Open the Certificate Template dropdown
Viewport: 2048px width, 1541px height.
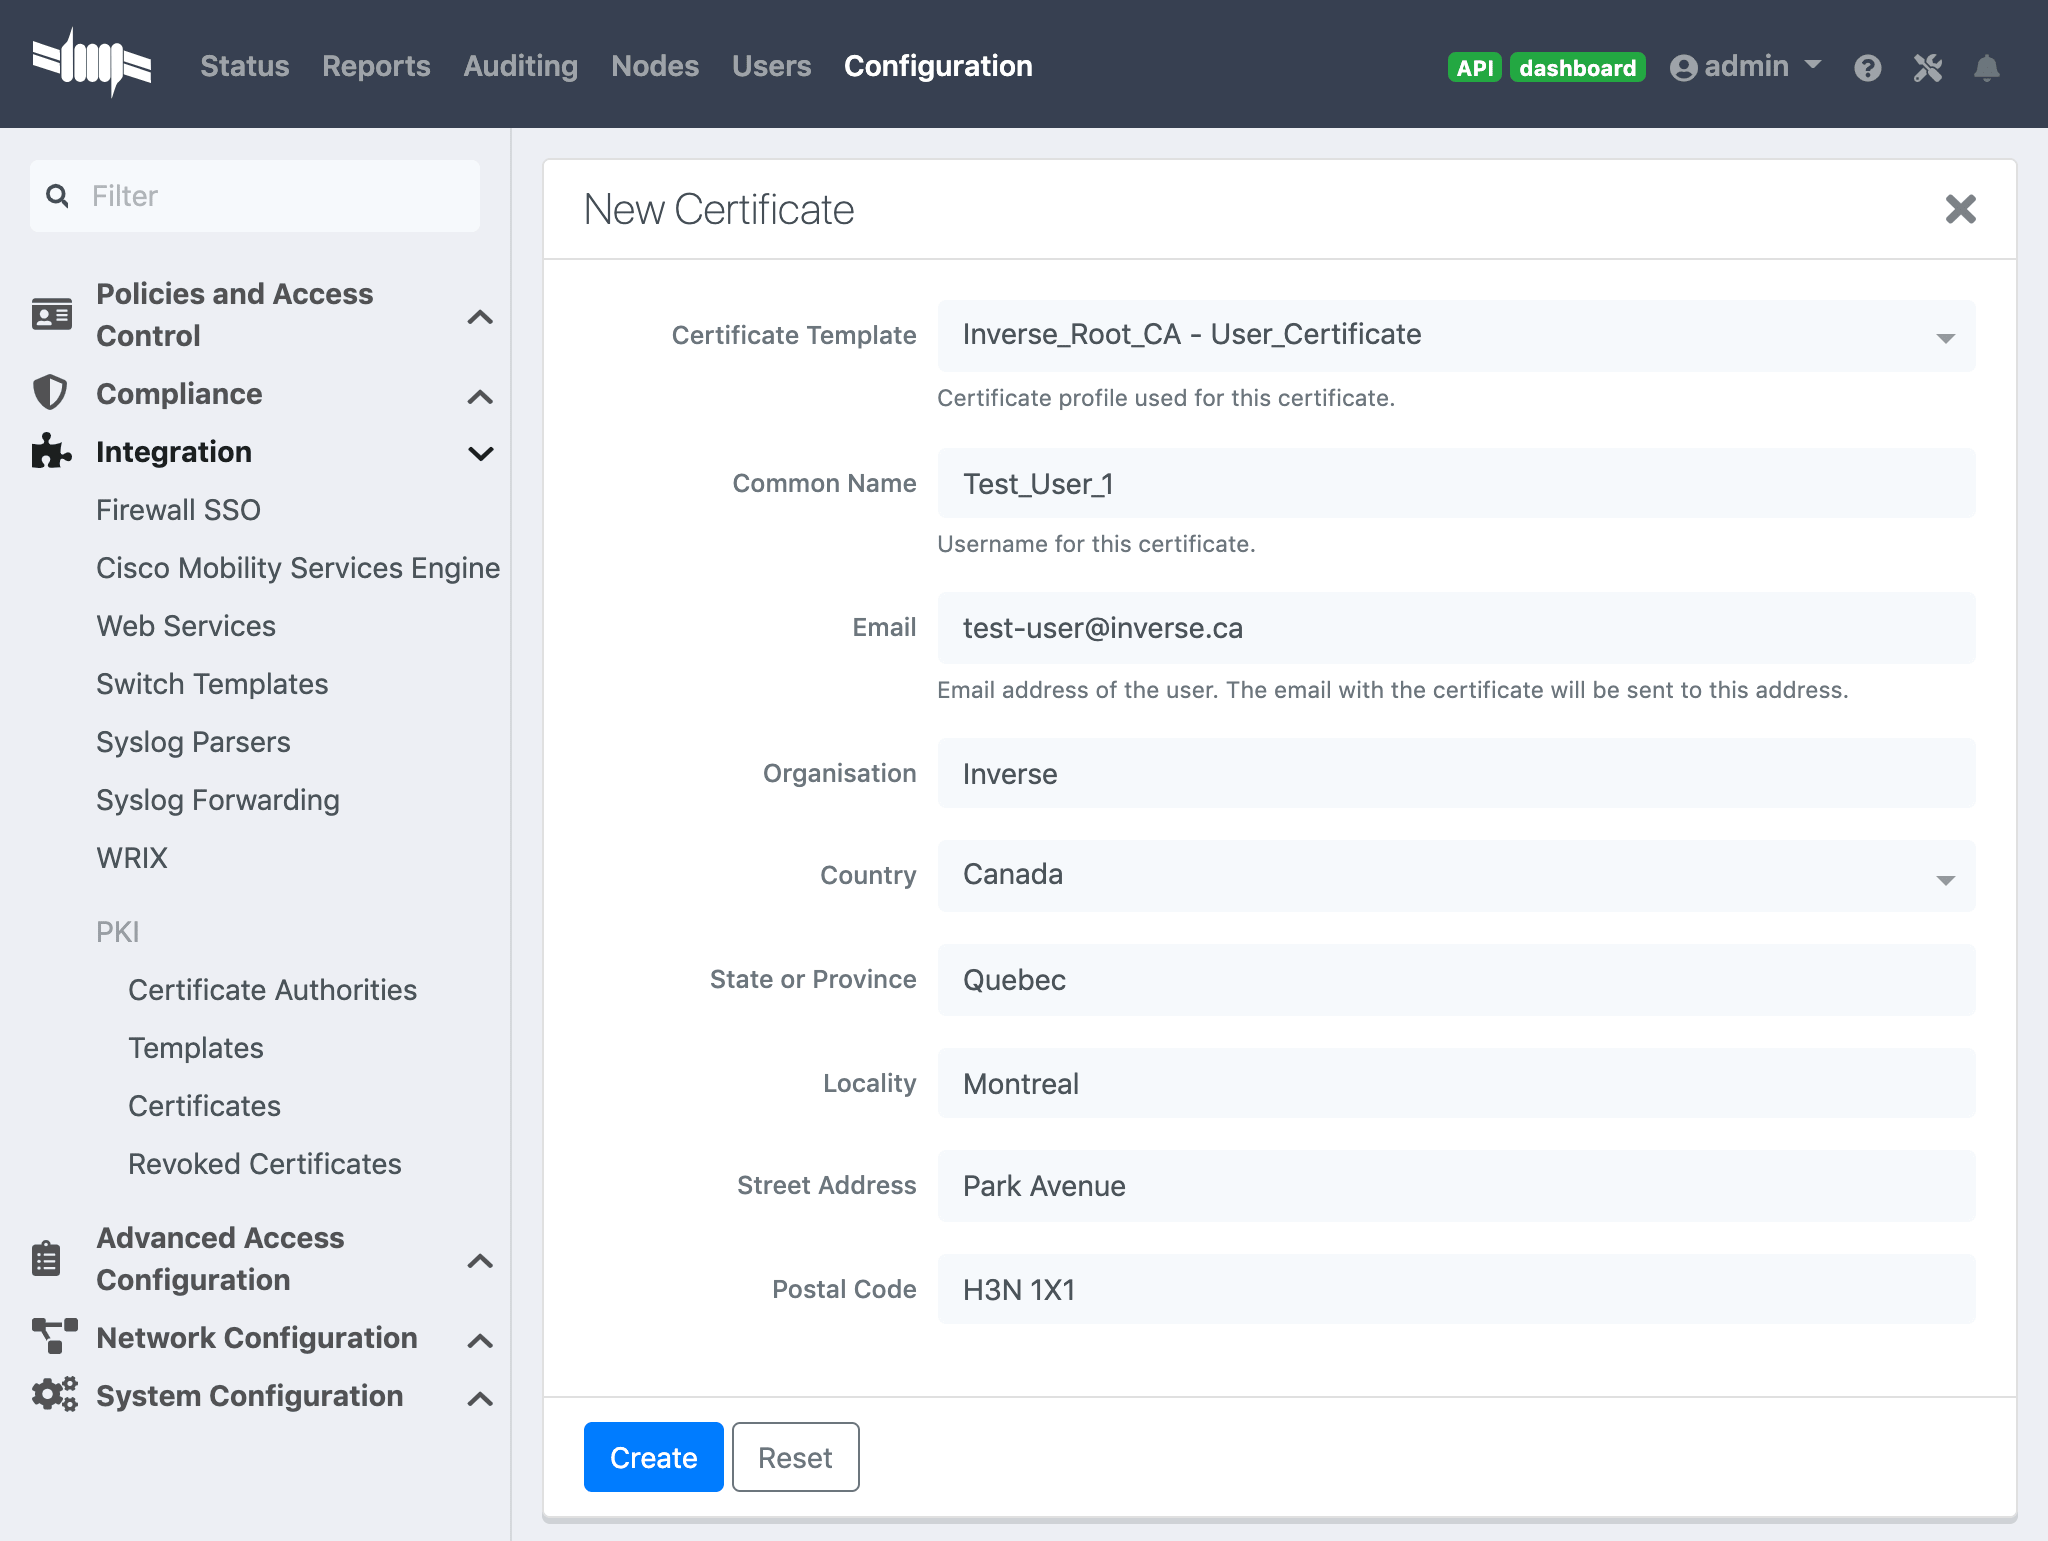tap(1455, 335)
